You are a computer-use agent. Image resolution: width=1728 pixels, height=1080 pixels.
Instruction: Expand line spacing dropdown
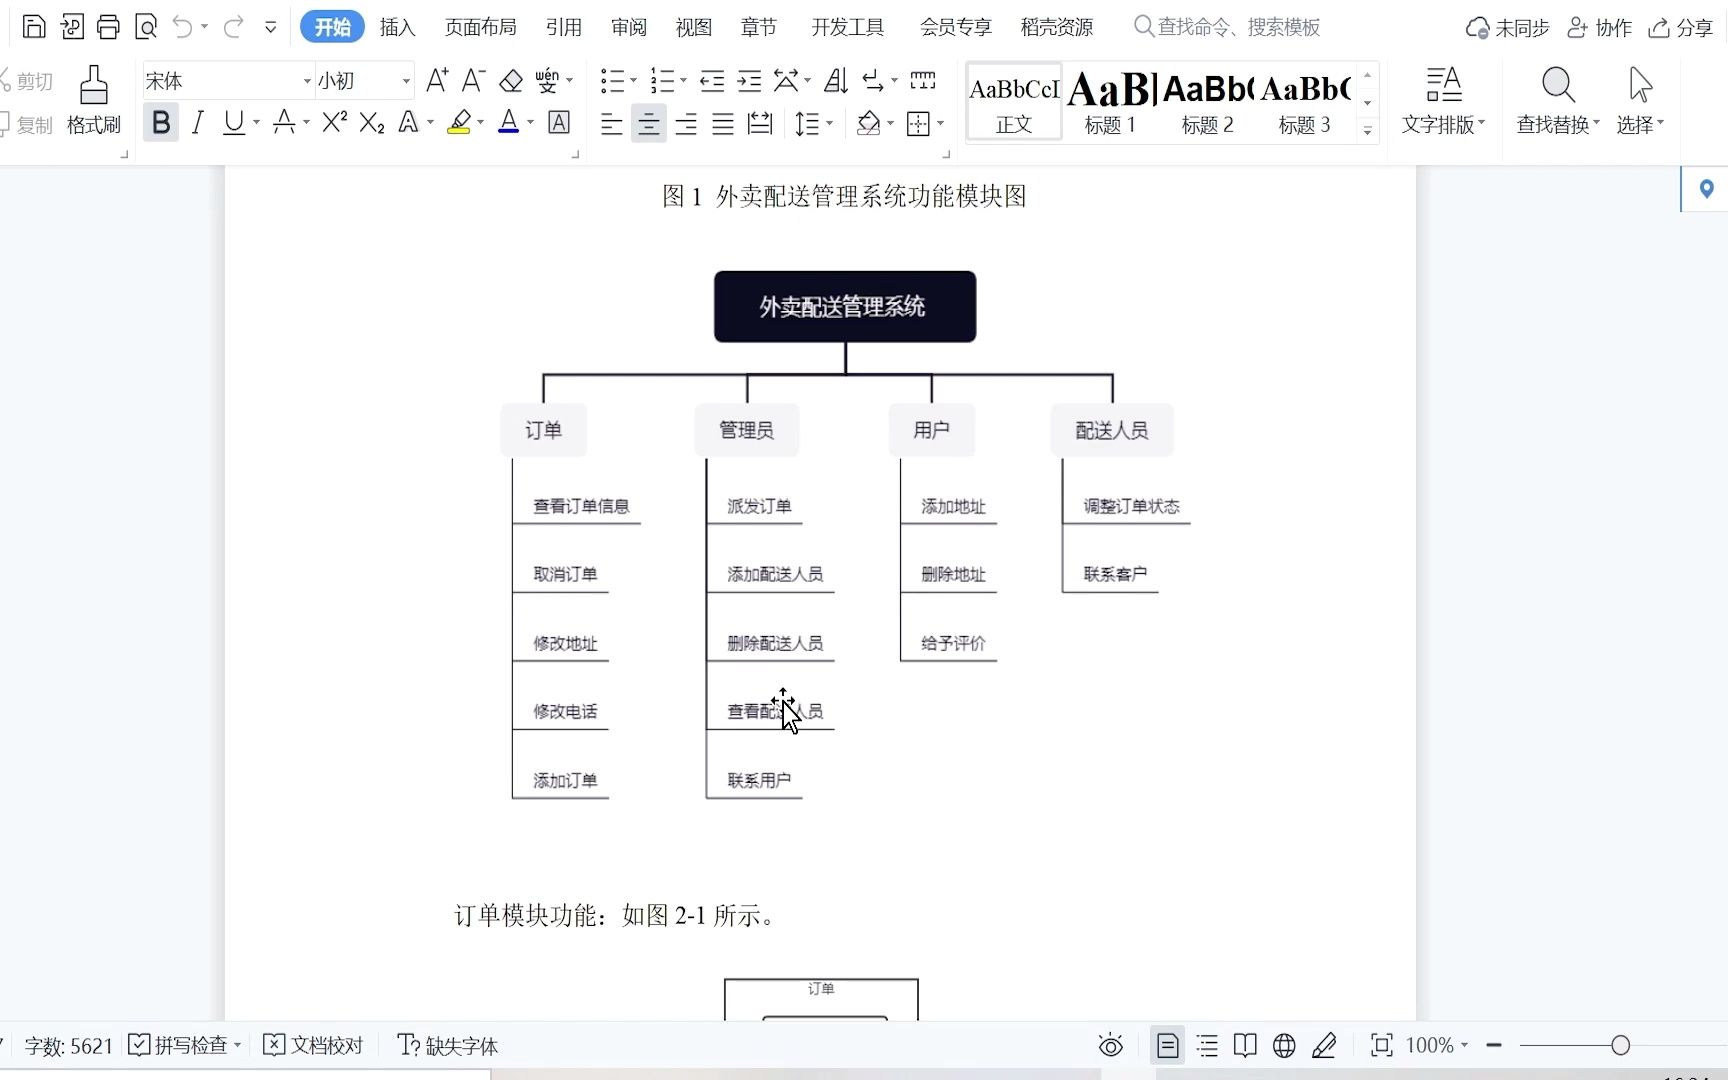pyautogui.click(x=830, y=124)
